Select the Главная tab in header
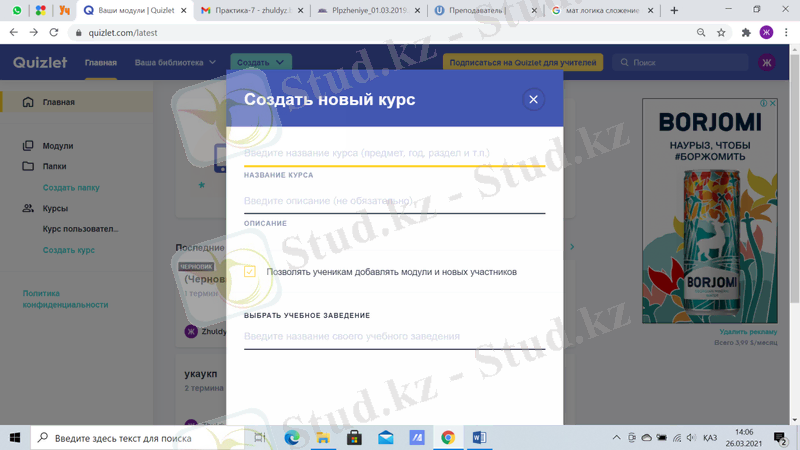 coord(101,62)
